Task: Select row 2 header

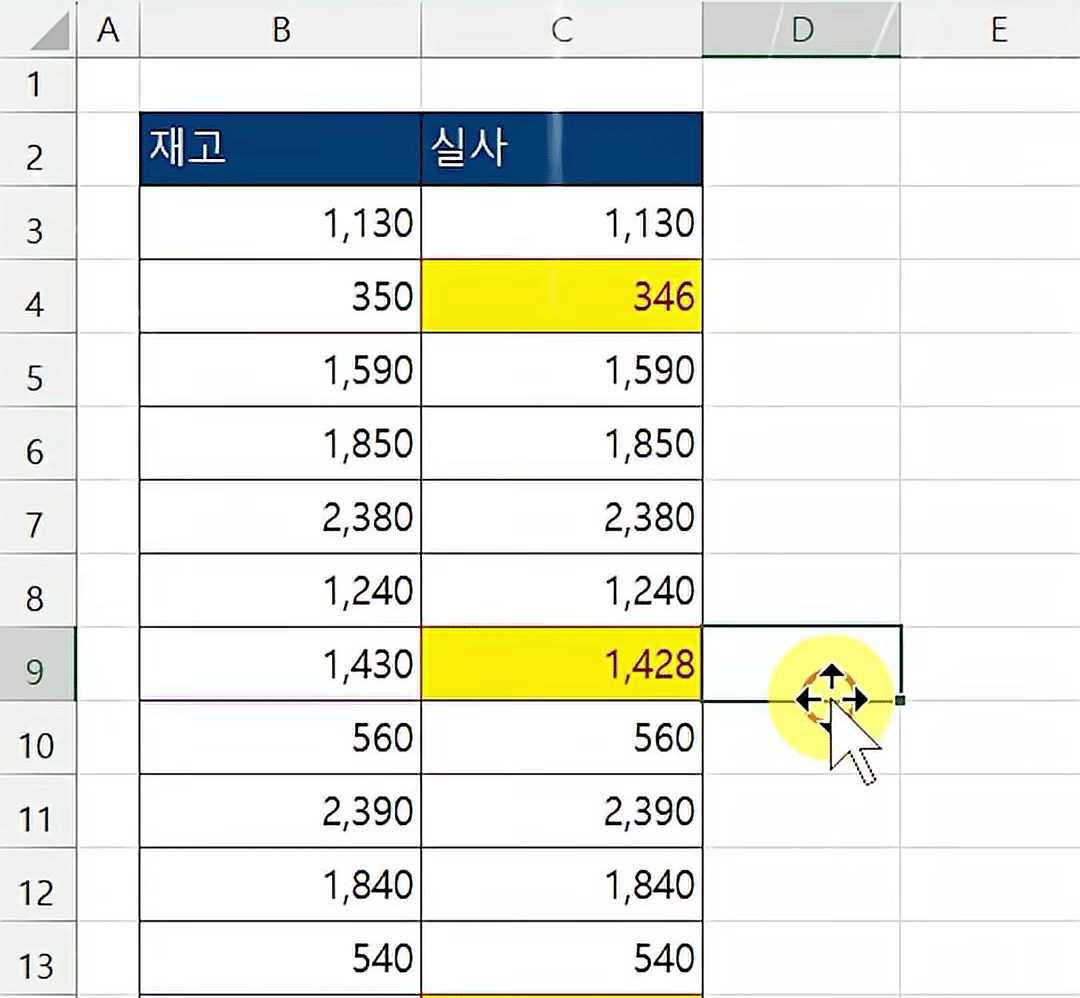Action: coord(38,149)
